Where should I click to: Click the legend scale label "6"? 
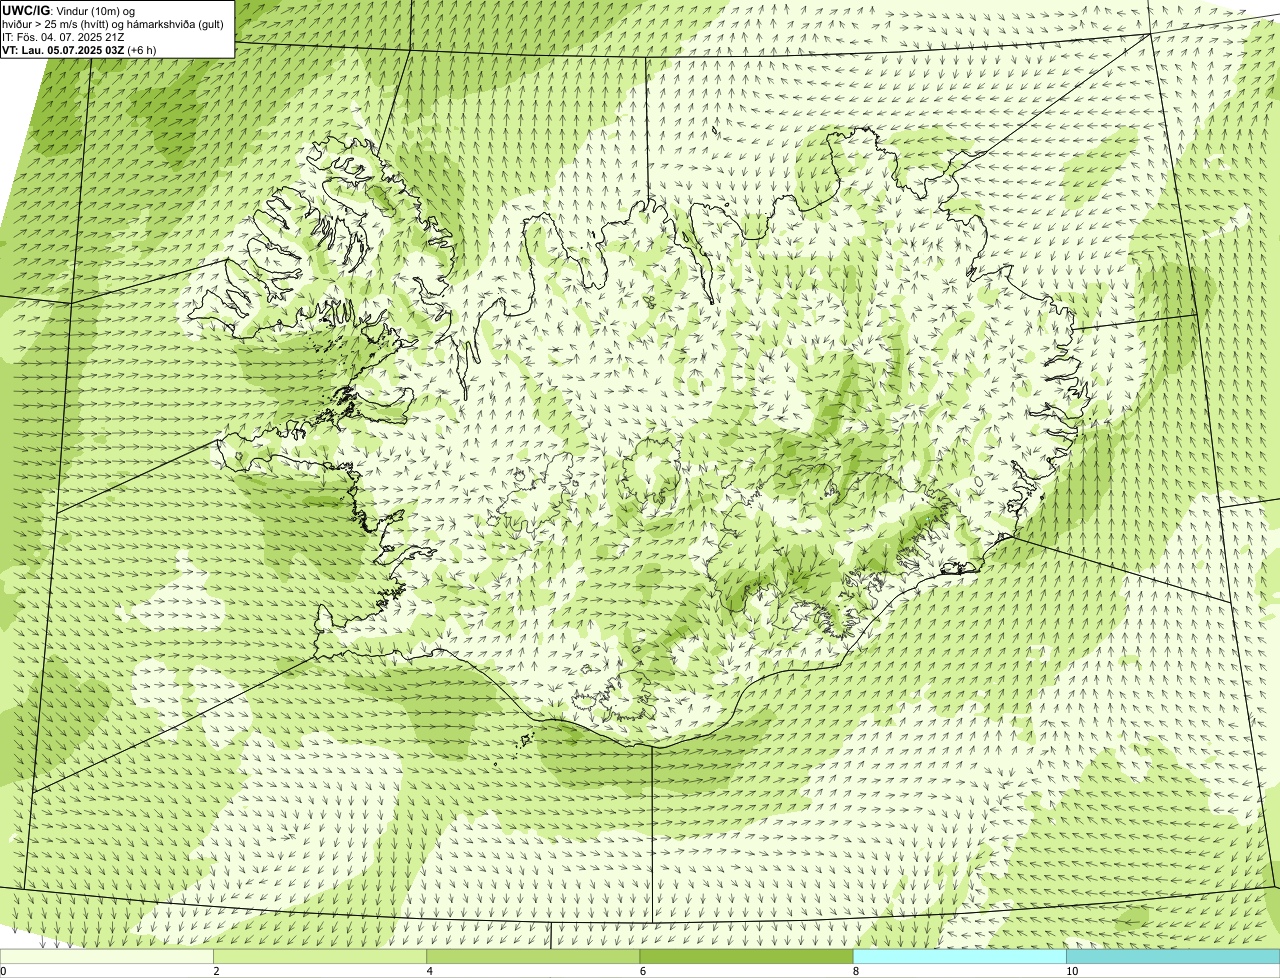pos(642,971)
